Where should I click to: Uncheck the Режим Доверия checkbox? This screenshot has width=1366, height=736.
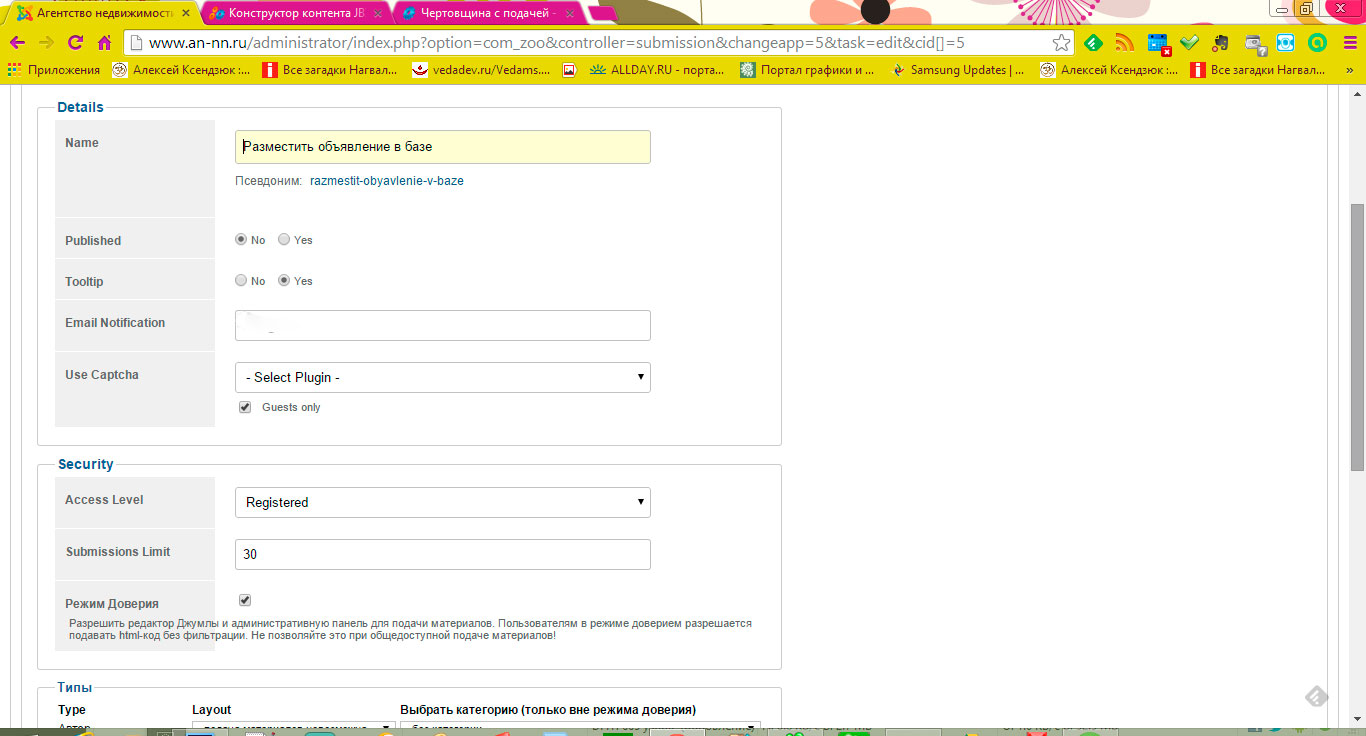point(245,600)
